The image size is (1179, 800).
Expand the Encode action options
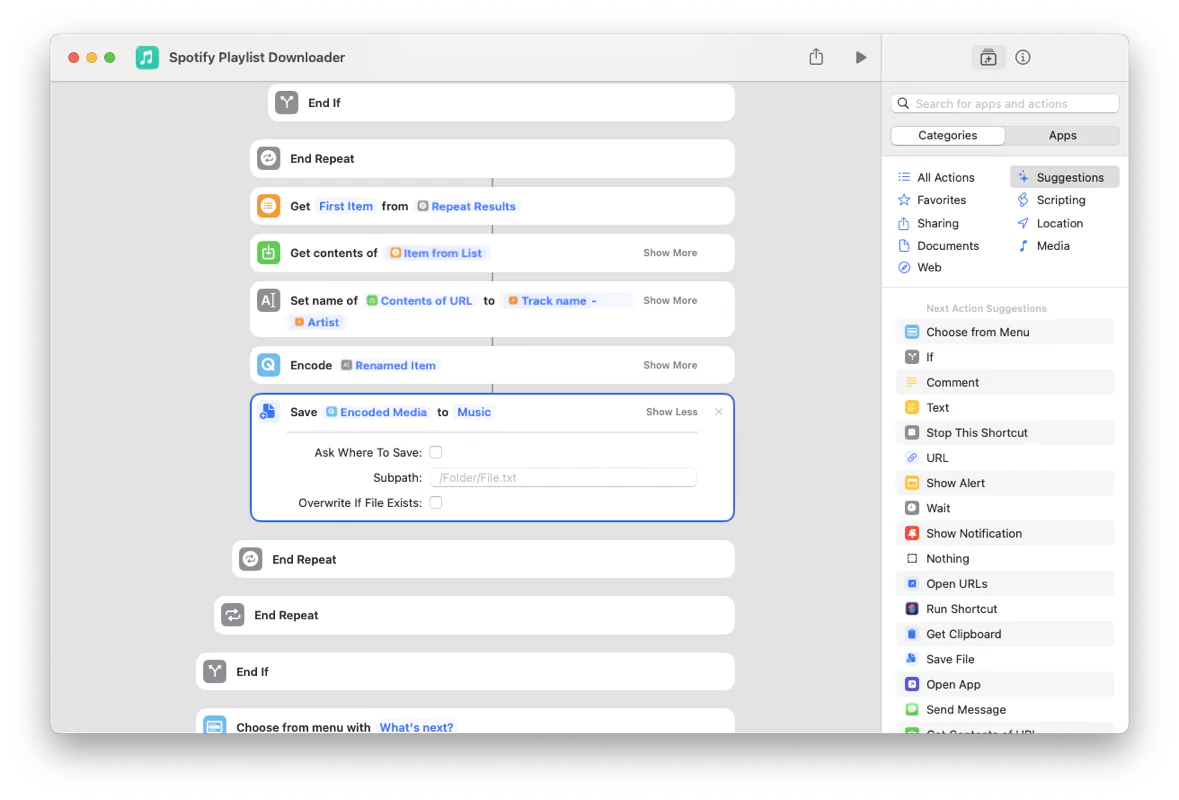tap(670, 365)
